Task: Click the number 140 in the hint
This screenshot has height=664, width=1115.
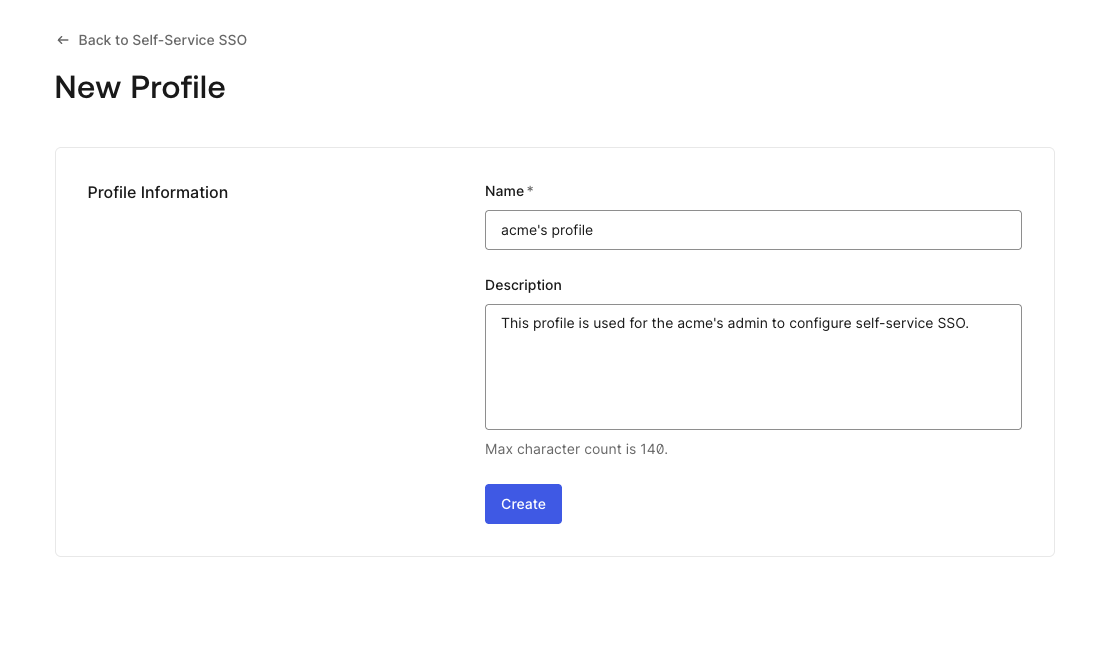Action: coord(653,449)
